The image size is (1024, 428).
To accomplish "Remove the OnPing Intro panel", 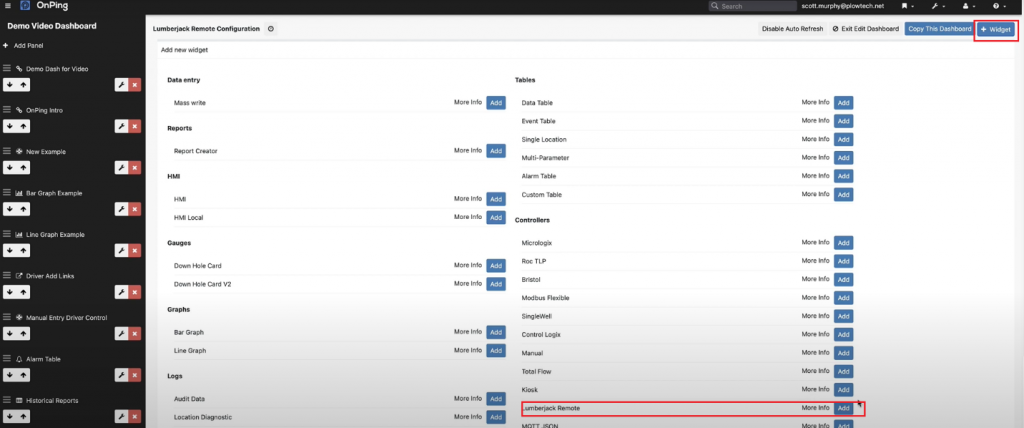I will 135,126.
